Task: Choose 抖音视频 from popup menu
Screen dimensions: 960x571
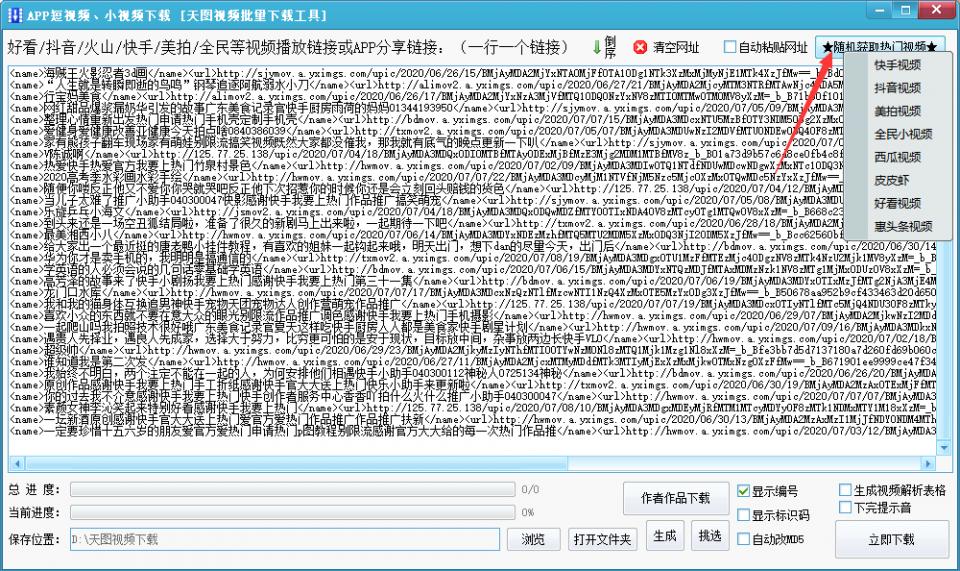Action: pyautogui.click(x=898, y=88)
